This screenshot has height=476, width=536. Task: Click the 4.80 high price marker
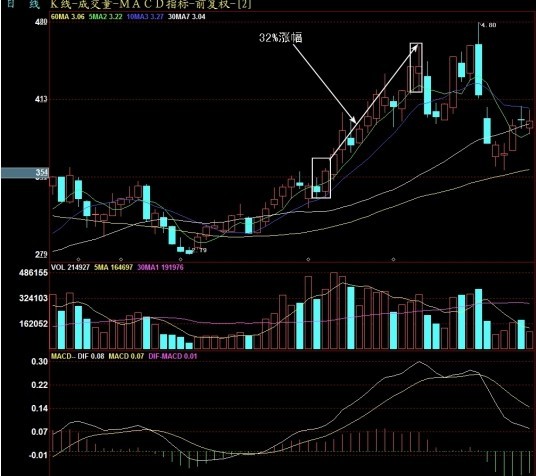pos(488,25)
